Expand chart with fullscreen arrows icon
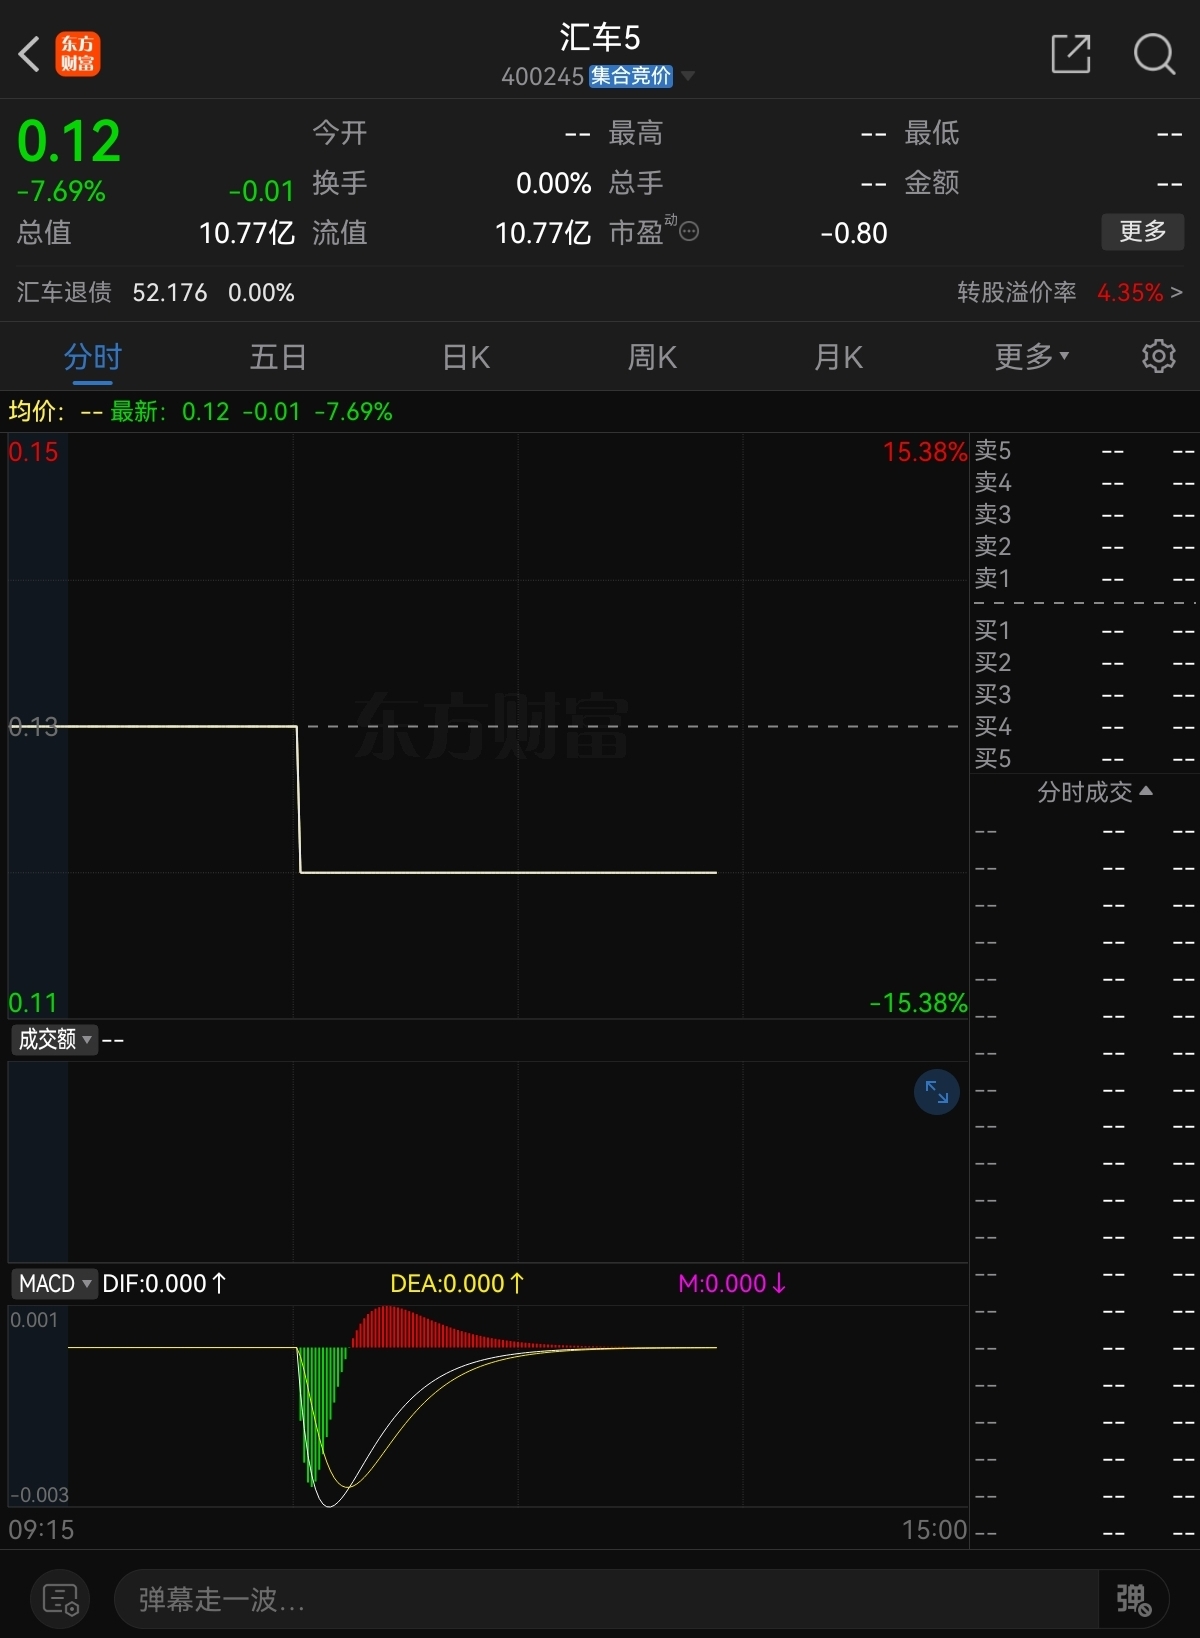The height and width of the screenshot is (1638, 1200). pos(937,1092)
